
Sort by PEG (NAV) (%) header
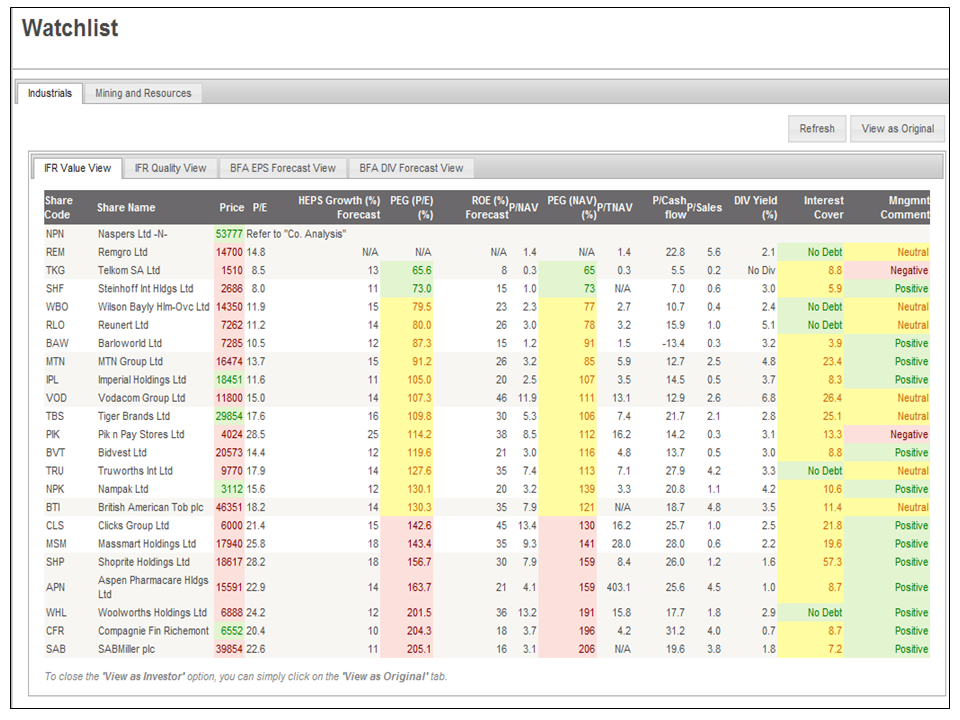(x=572, y=208)
